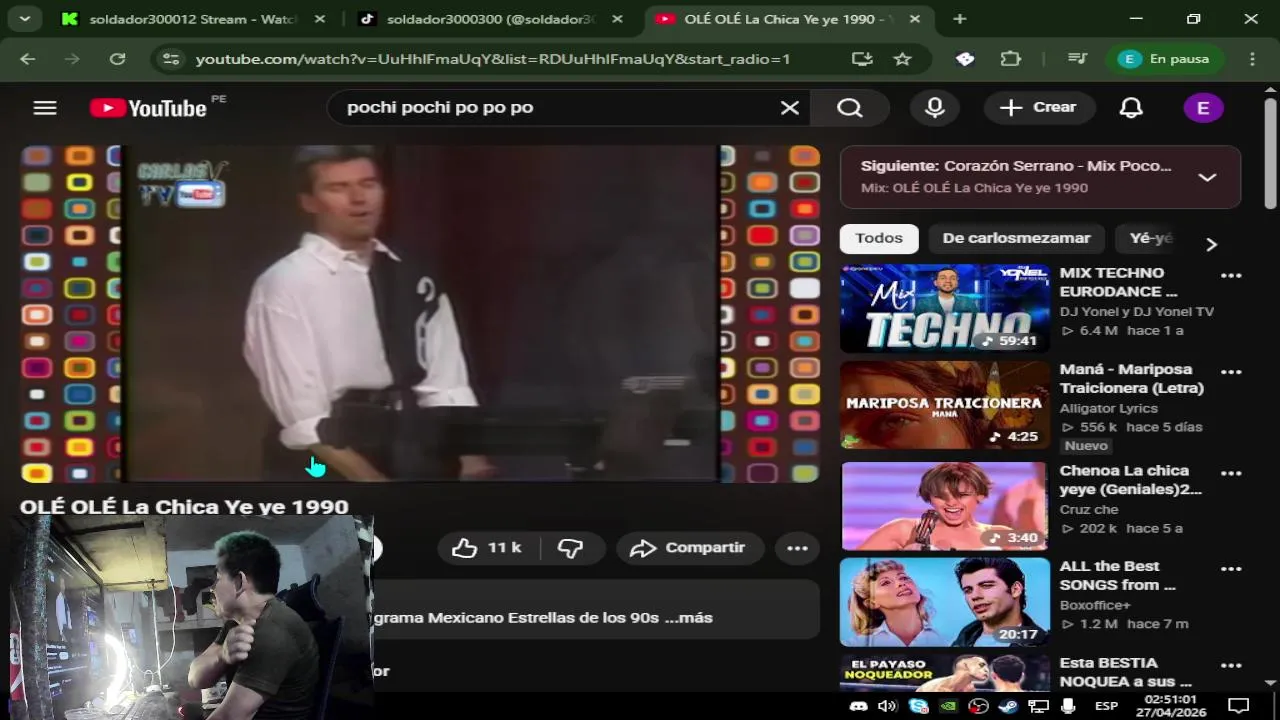Open the YouTube hamburger guide menu
Viewport: 1280px width, 720px height.
tap(45, 108)
